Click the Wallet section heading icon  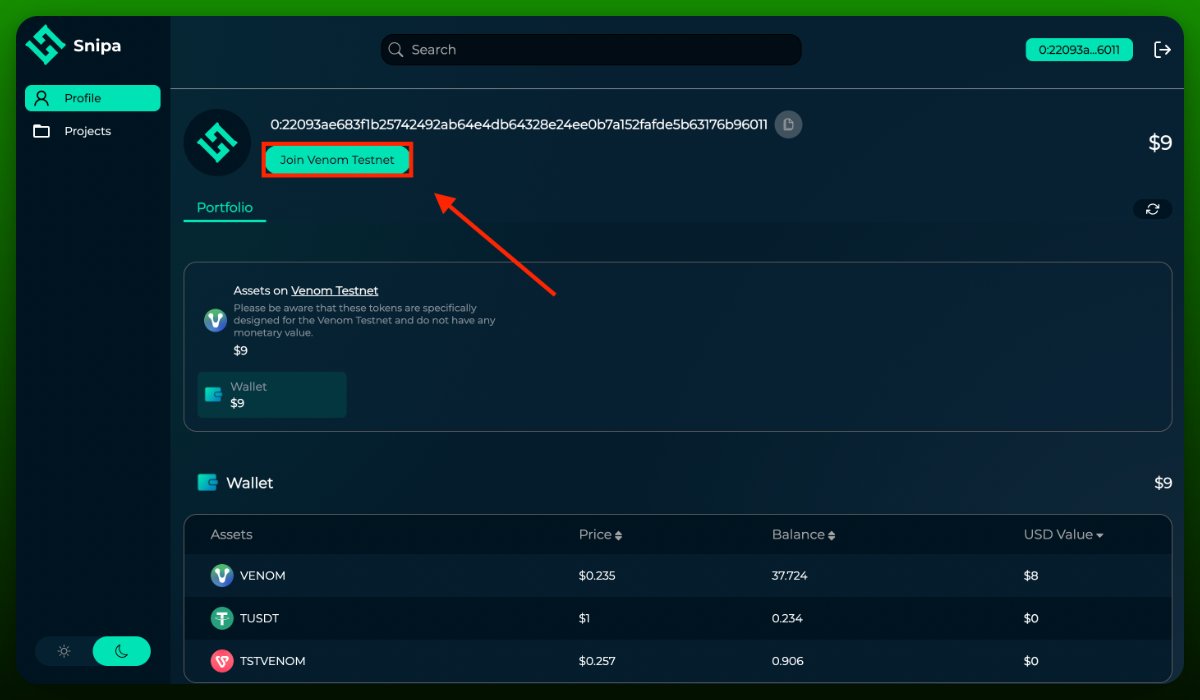(208, 482)
